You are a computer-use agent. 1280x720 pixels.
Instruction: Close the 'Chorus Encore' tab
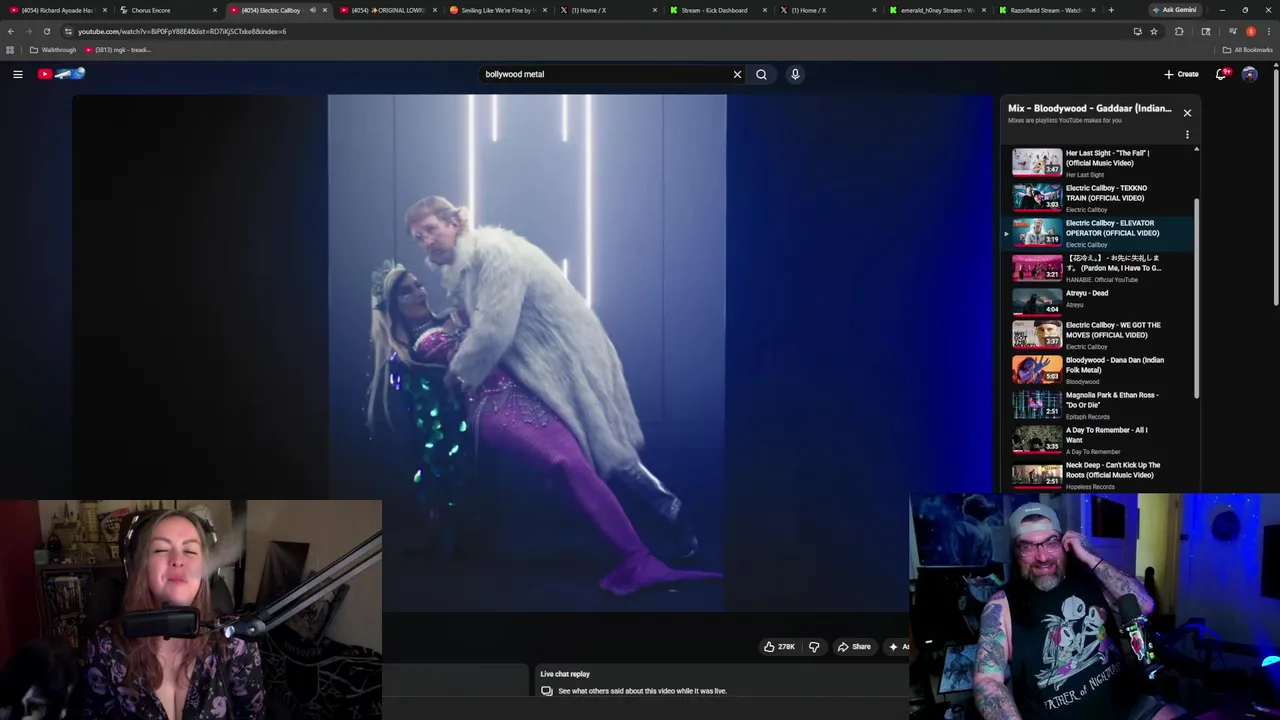214,10
